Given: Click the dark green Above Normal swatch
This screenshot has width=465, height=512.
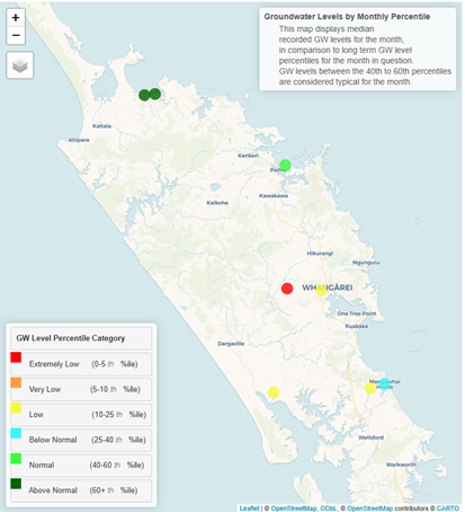Looking at the screenshot, I should click(x=16, y=484).
